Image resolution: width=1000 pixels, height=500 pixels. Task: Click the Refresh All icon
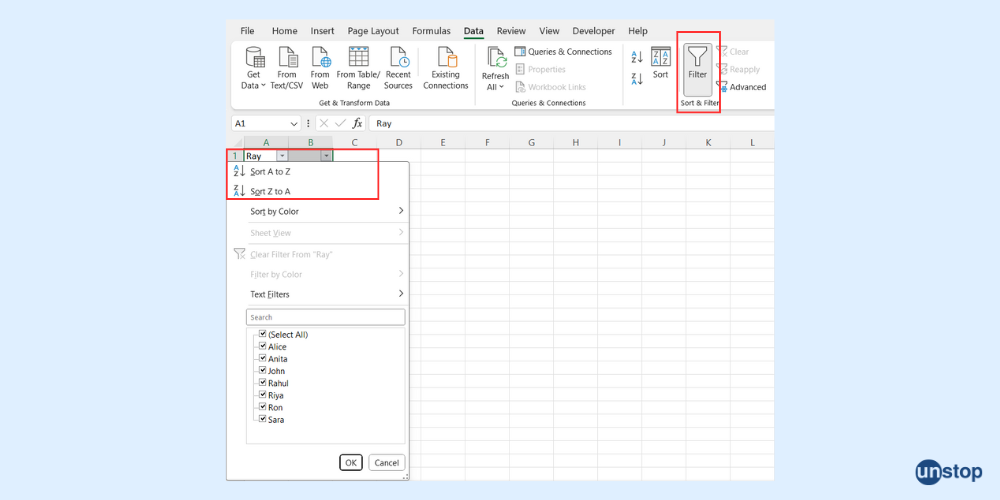pos(496,58)
